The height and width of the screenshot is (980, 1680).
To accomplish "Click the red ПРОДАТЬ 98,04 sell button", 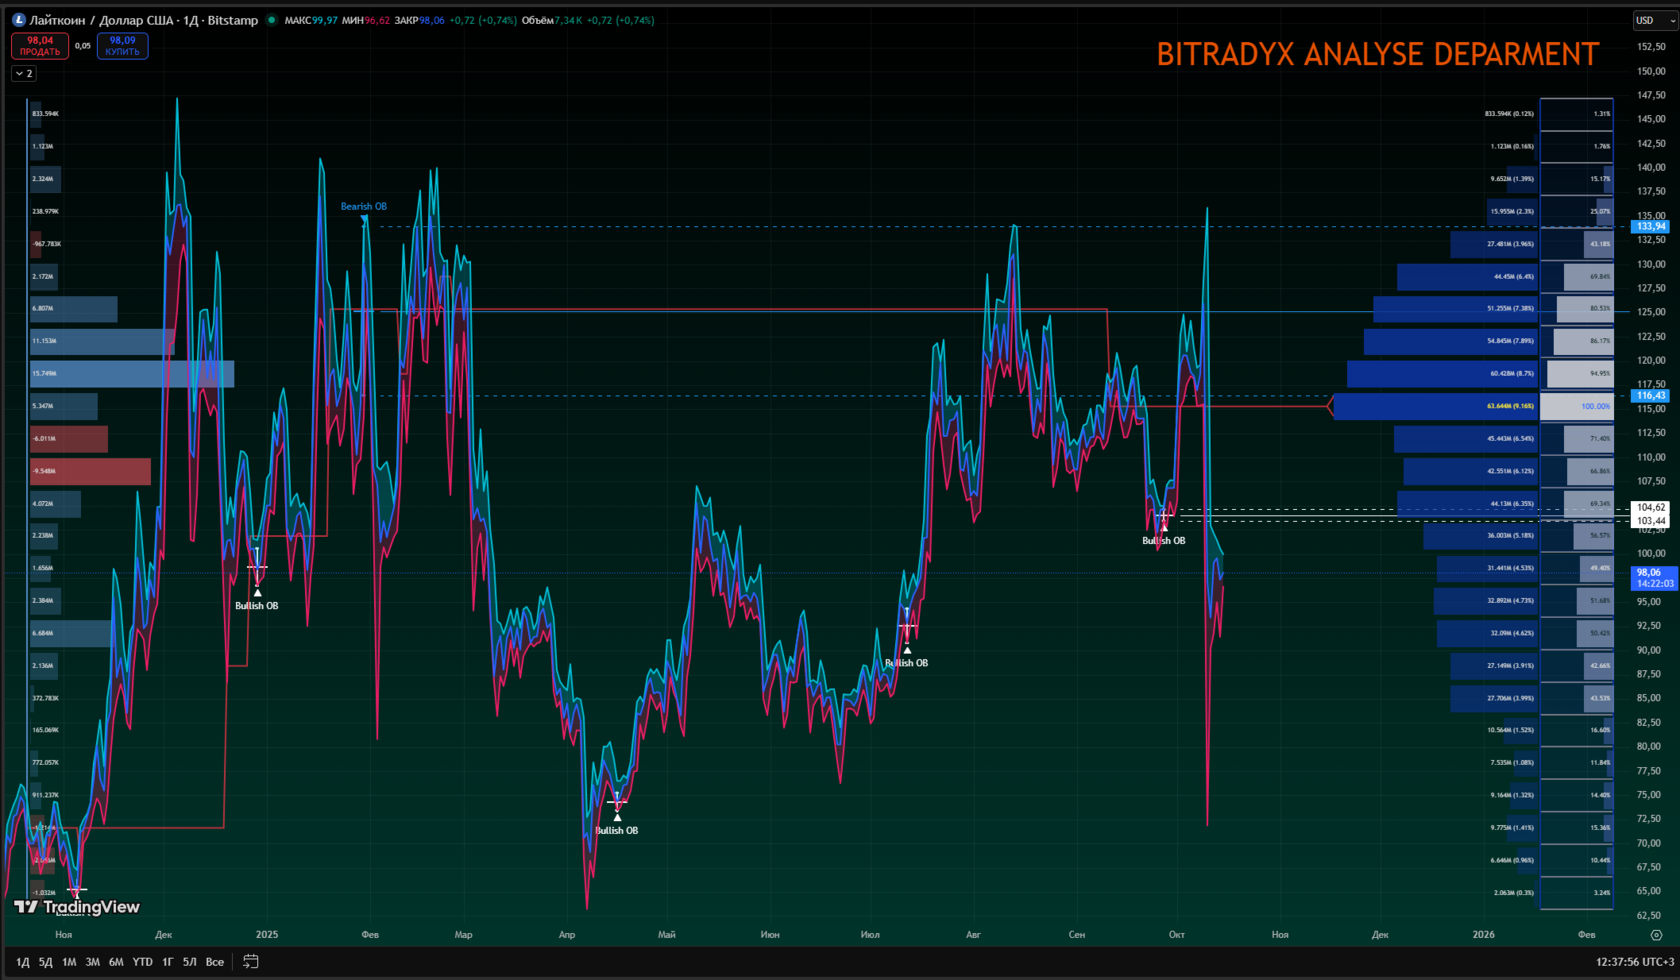I will point(40,46).
